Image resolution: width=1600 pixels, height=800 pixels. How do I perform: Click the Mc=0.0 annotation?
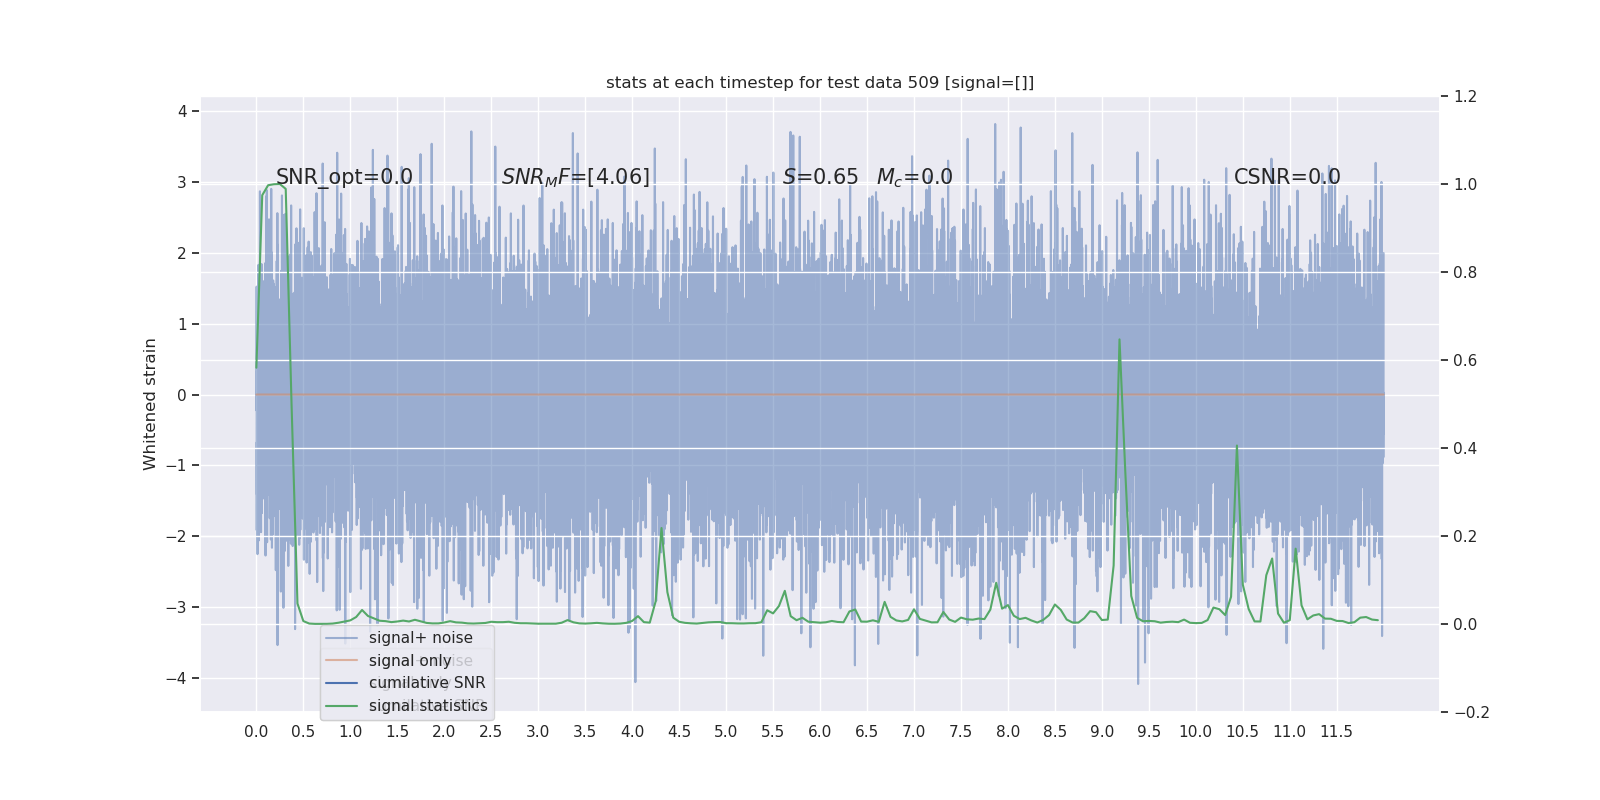(x=915, y=177)
